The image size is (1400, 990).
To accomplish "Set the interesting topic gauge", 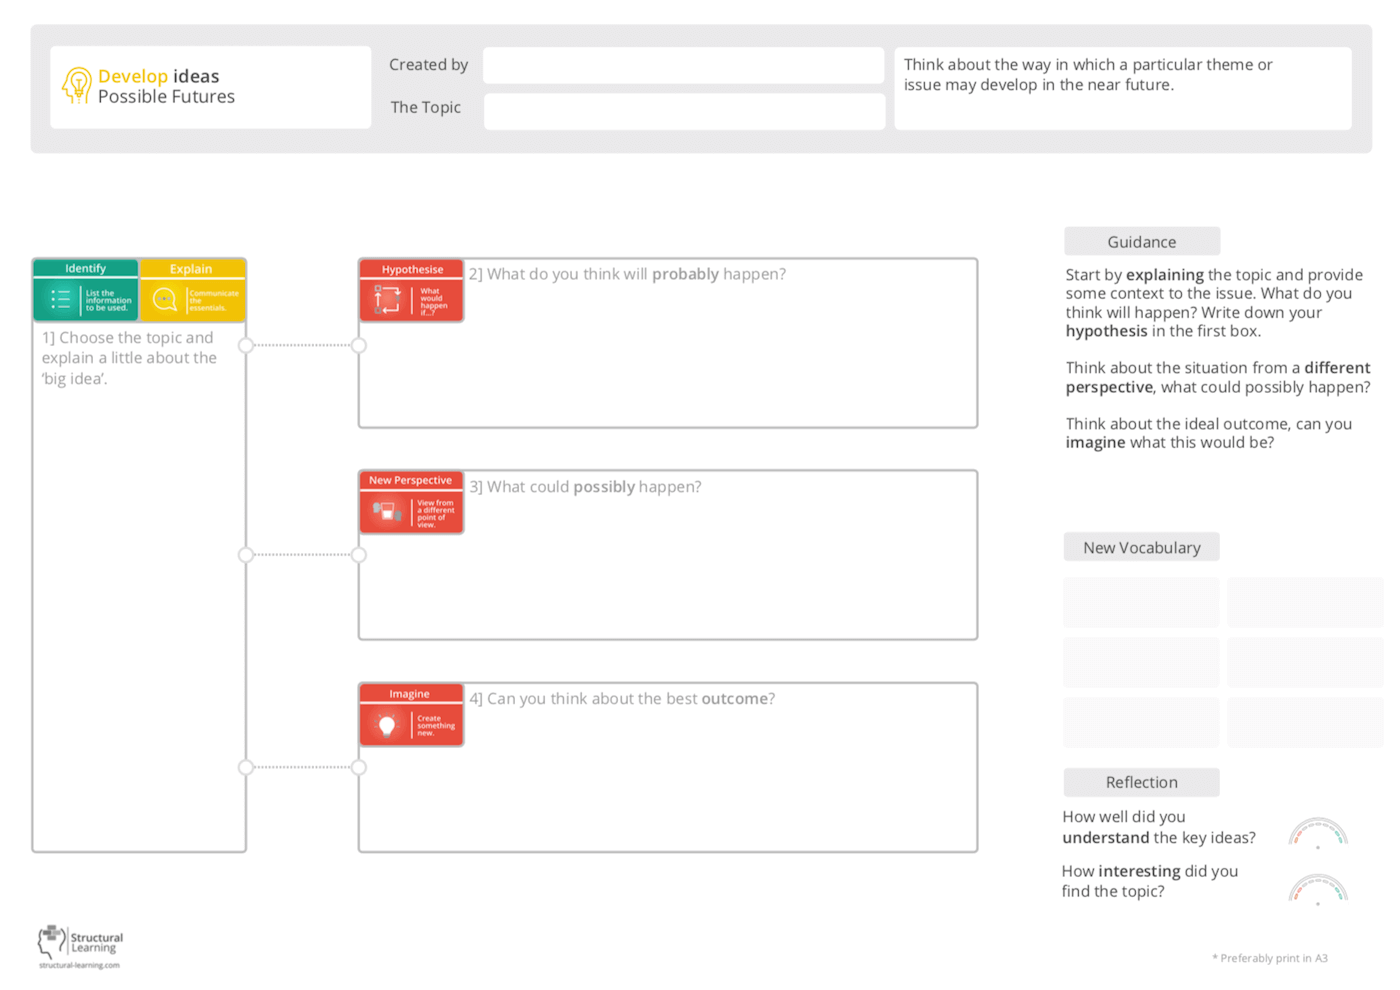I will click(1317, 886).
